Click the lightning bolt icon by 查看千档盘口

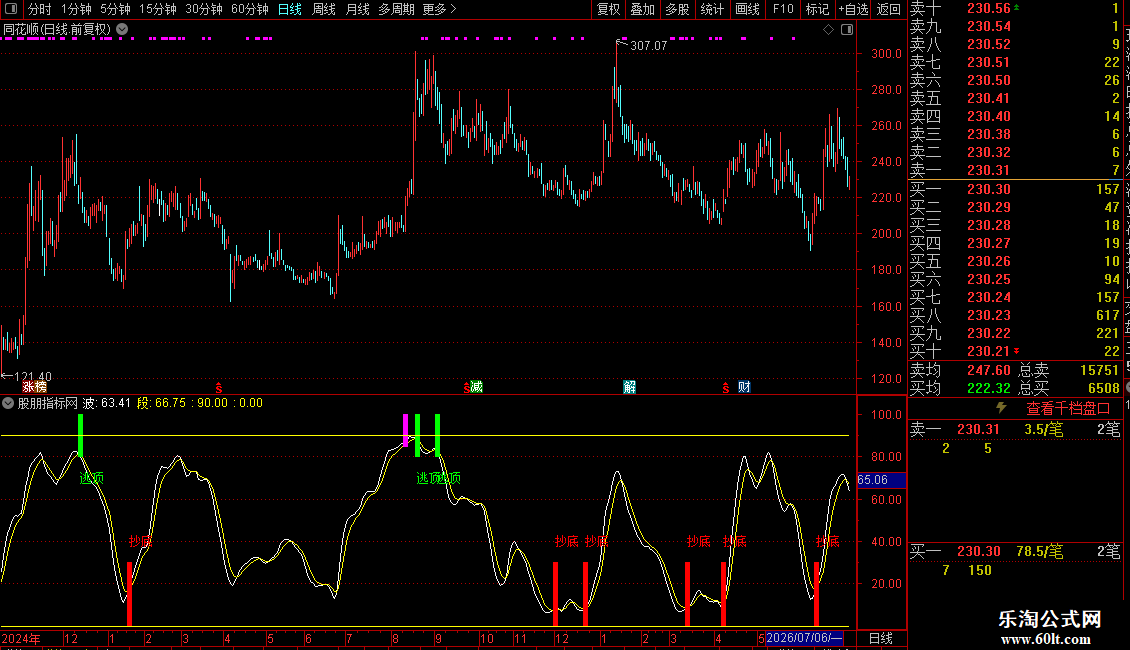pyautogui.click(x=1001, y=408)
